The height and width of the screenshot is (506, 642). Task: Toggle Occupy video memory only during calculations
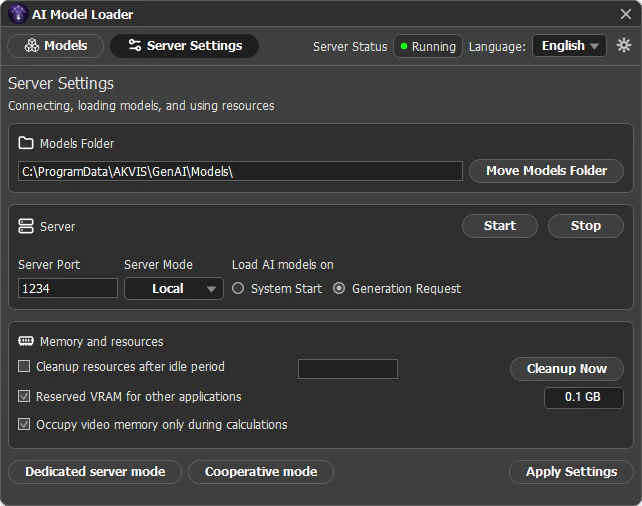click(24, 424)
